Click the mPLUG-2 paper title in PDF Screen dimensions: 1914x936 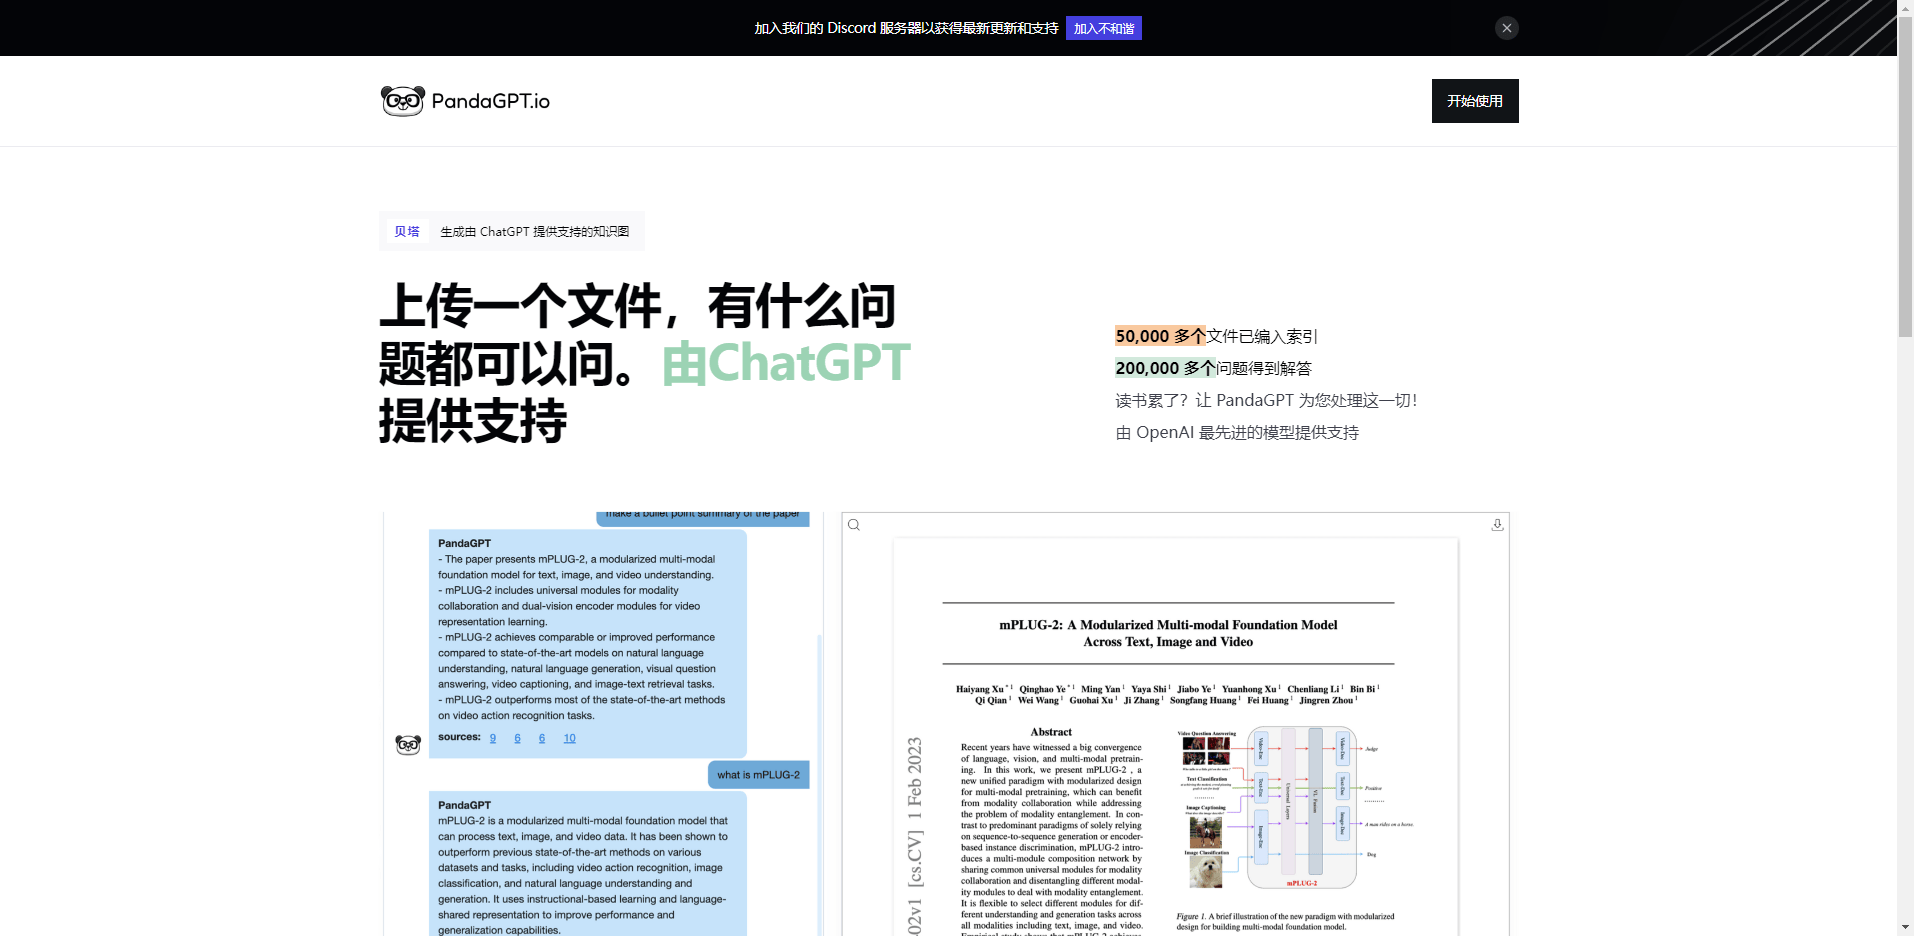1167,633
